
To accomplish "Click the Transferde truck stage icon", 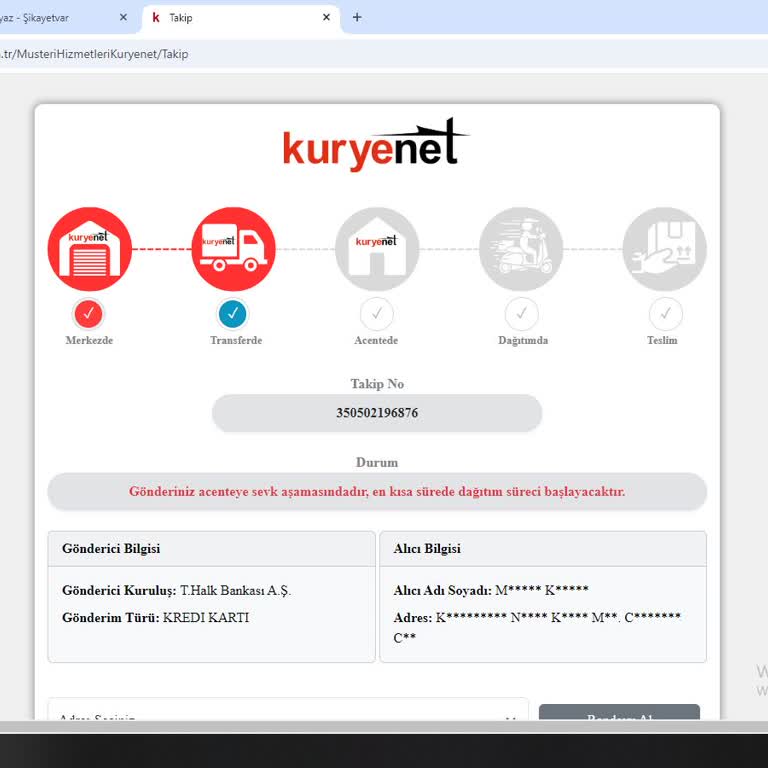I will 234,249.
